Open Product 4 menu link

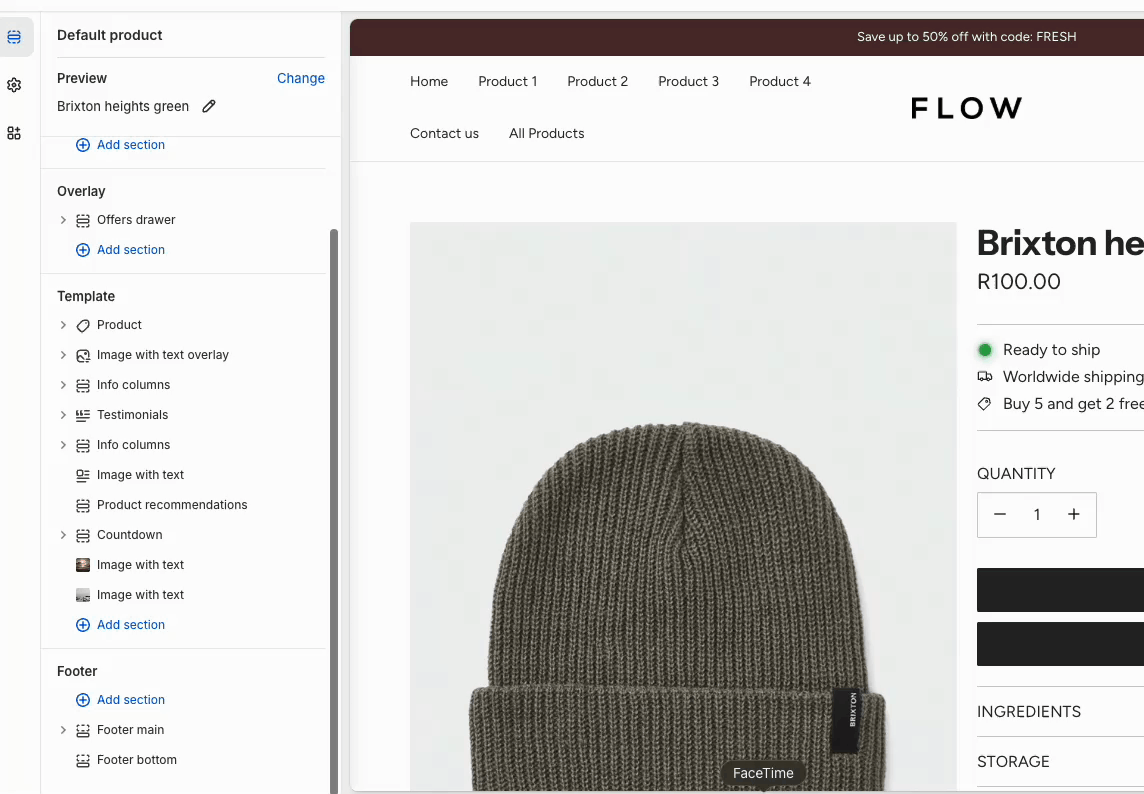pyautogui.click(x=780, y=81)
